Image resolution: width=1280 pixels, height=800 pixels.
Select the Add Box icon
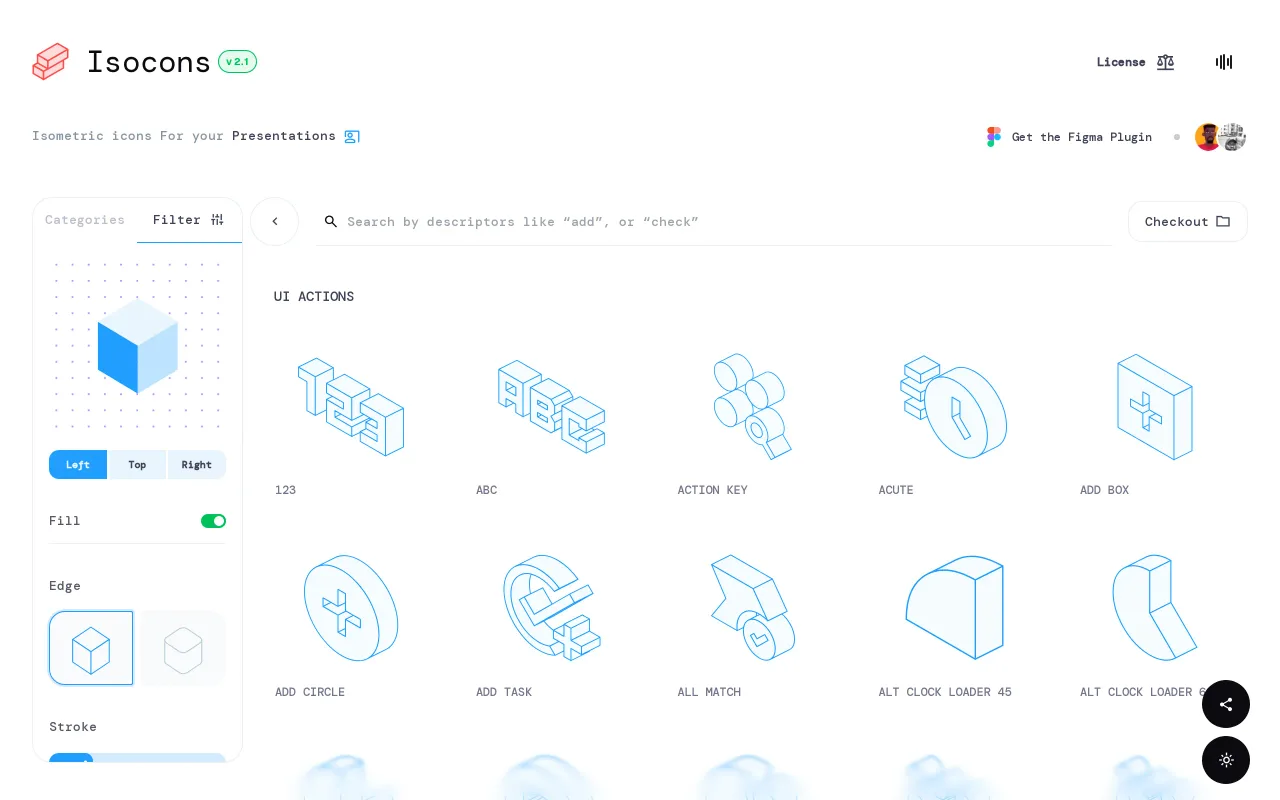tap(1155, 407)
